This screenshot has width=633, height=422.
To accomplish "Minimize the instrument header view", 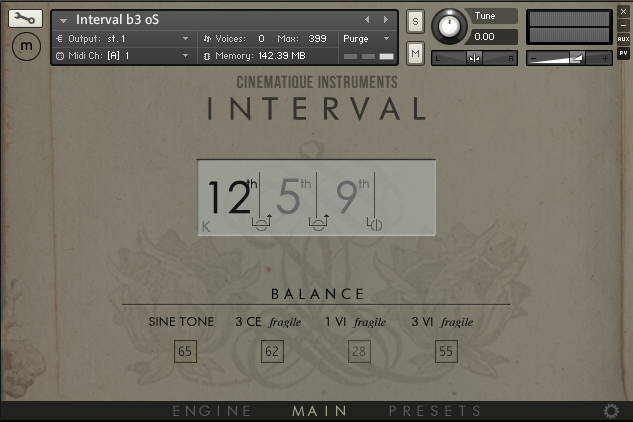I will 623,25.
